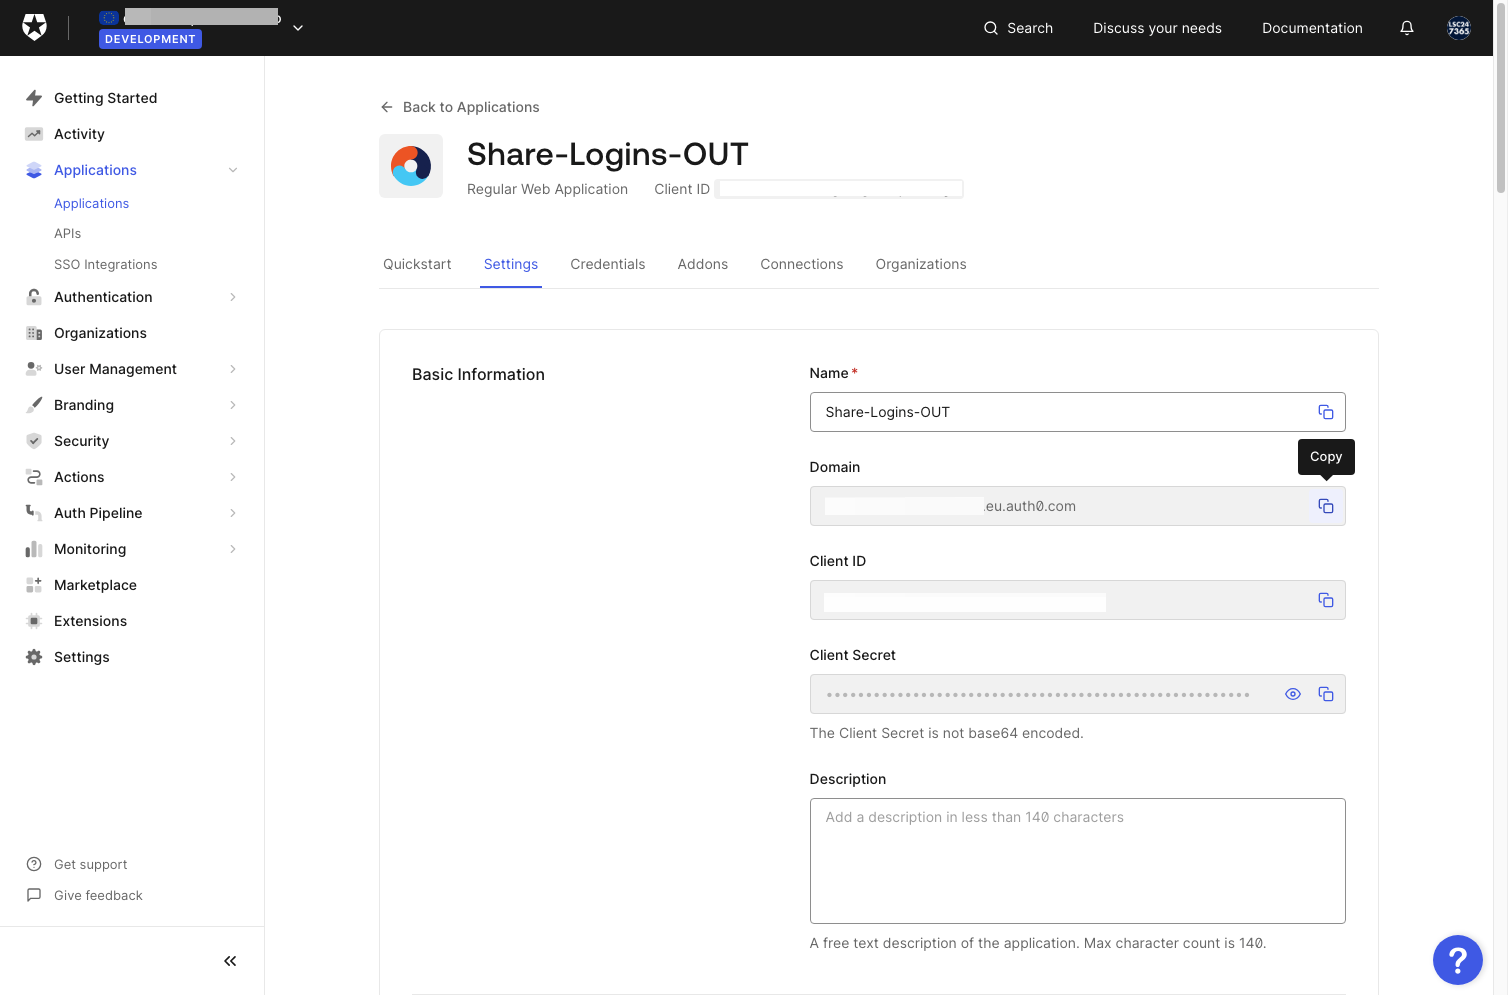Viewport: 1508px width, 995px height.
Task: Expand the Auth Pipeline section
Action: coord(233,513)
